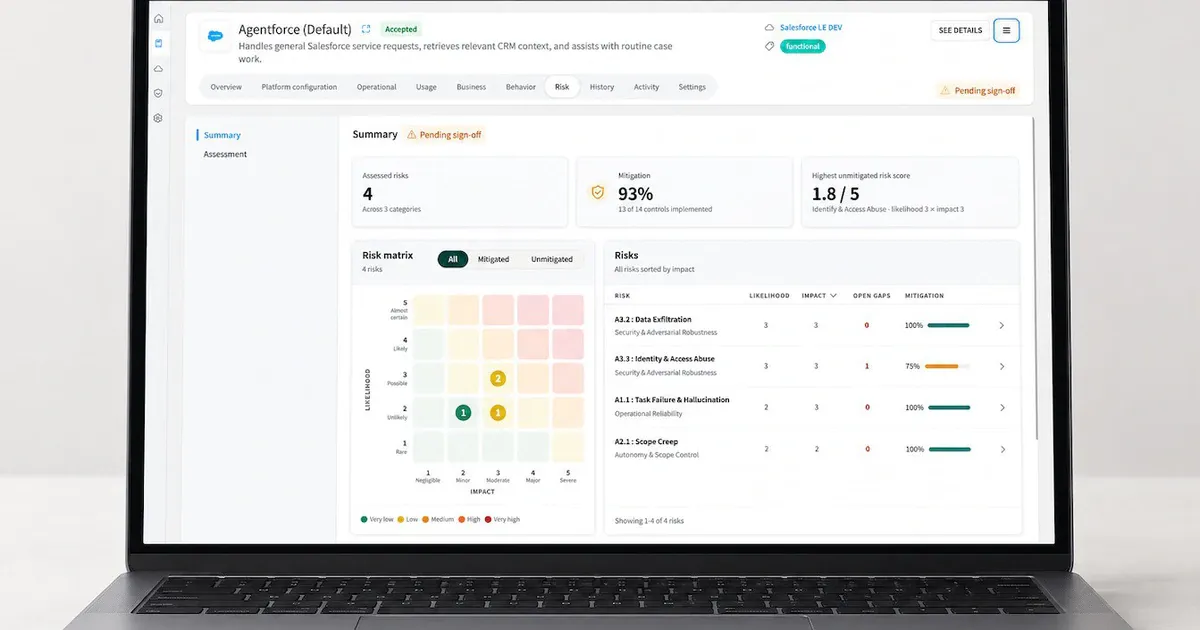Screen dimensions: 1200x630
Task: Click the Likelihood column header
Action: 769,296
